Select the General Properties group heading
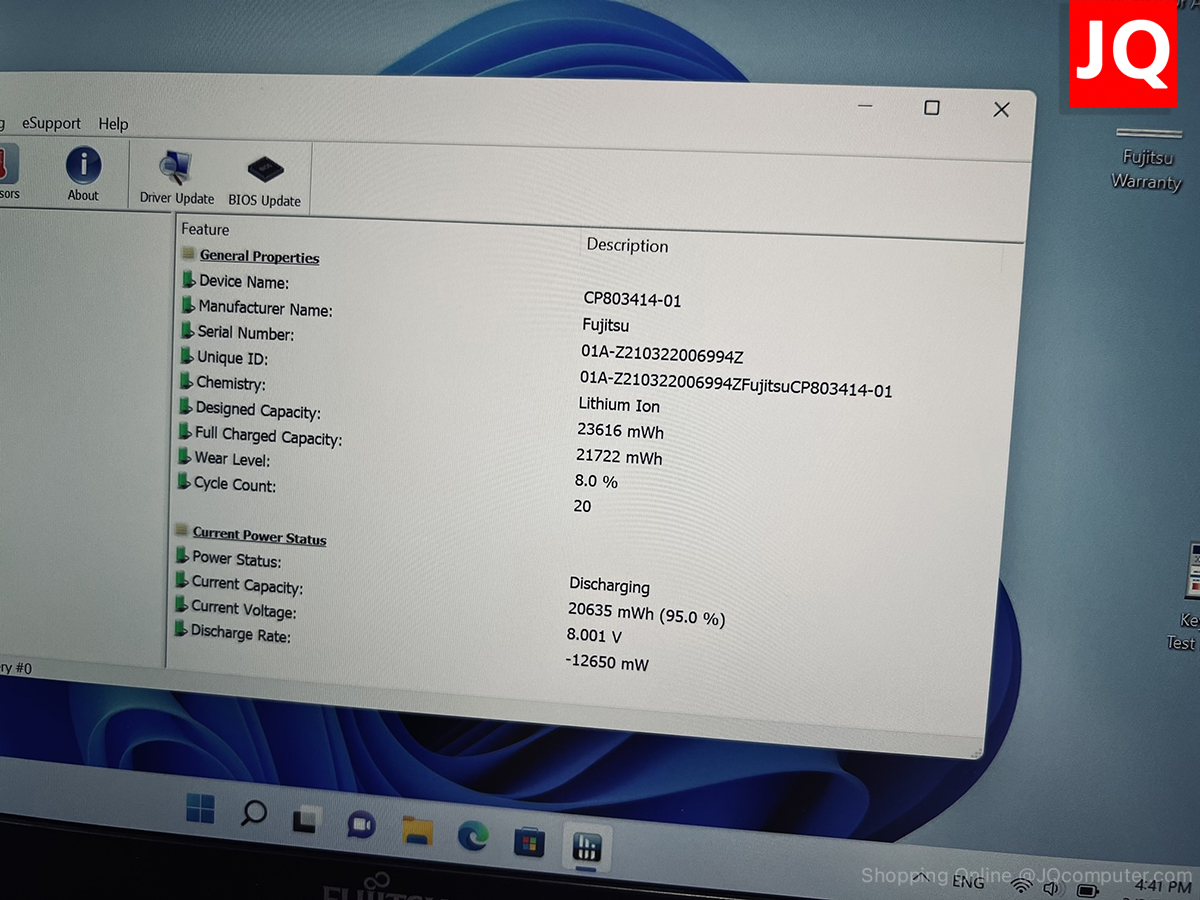 (x=259, y=257)
